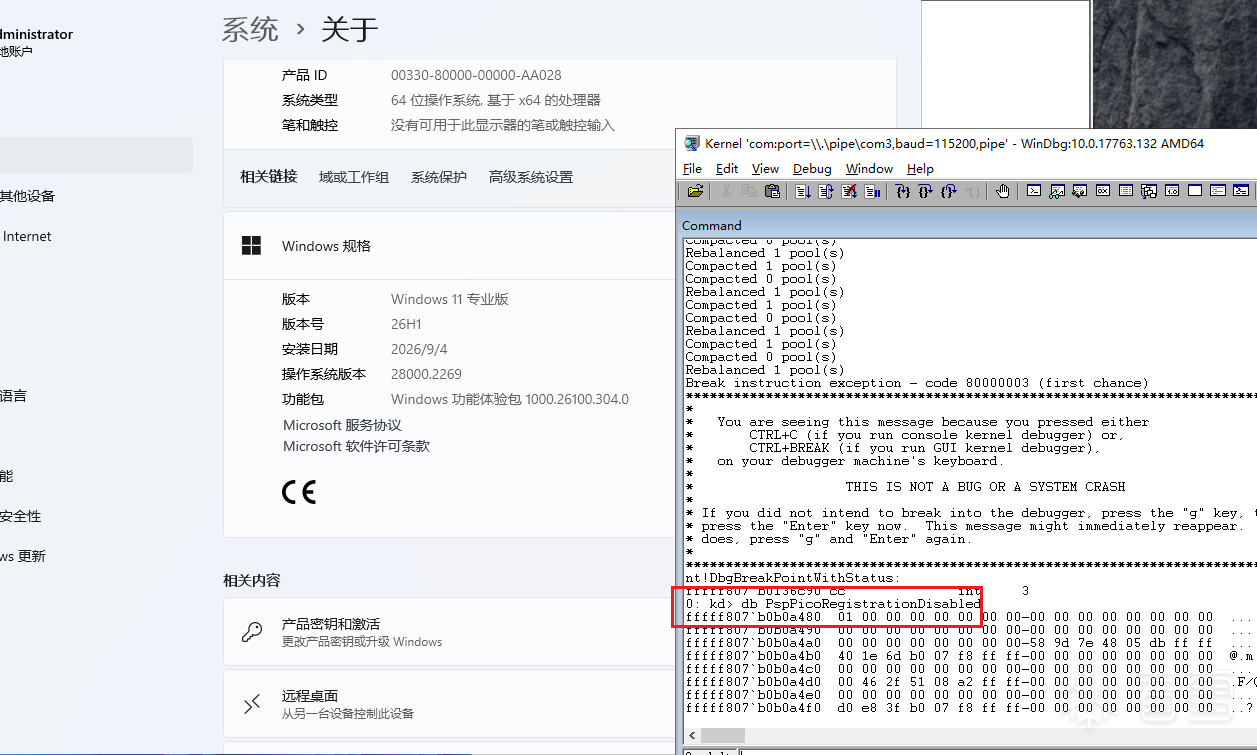Click the key icon for 产品密钥和激活
This screenshot has width=1257, height=755.
252,632
